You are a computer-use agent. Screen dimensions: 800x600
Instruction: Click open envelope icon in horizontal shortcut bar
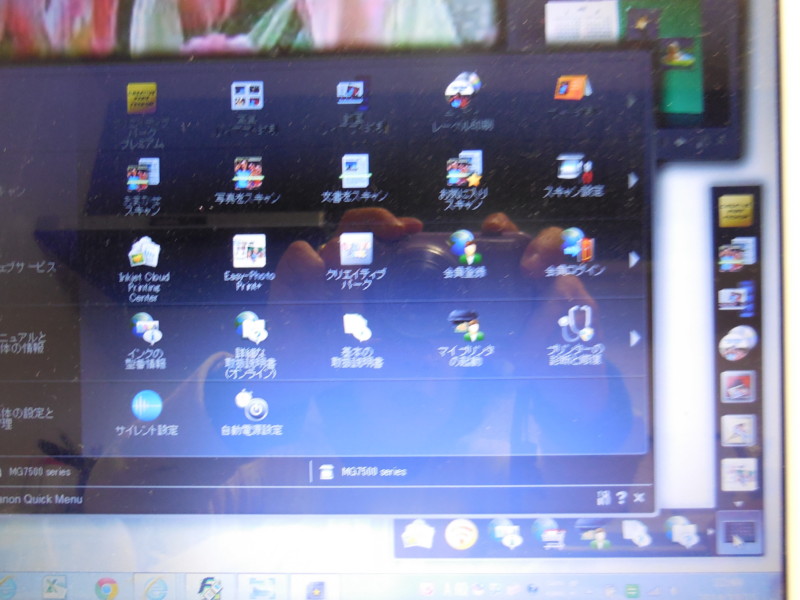(418, 535)
